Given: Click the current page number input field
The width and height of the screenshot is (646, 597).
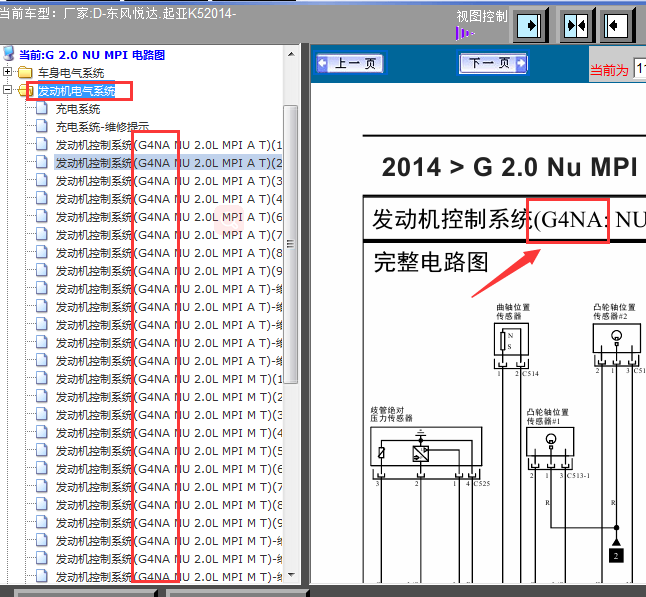Looking at the screenshot, I should coord(640,68).
